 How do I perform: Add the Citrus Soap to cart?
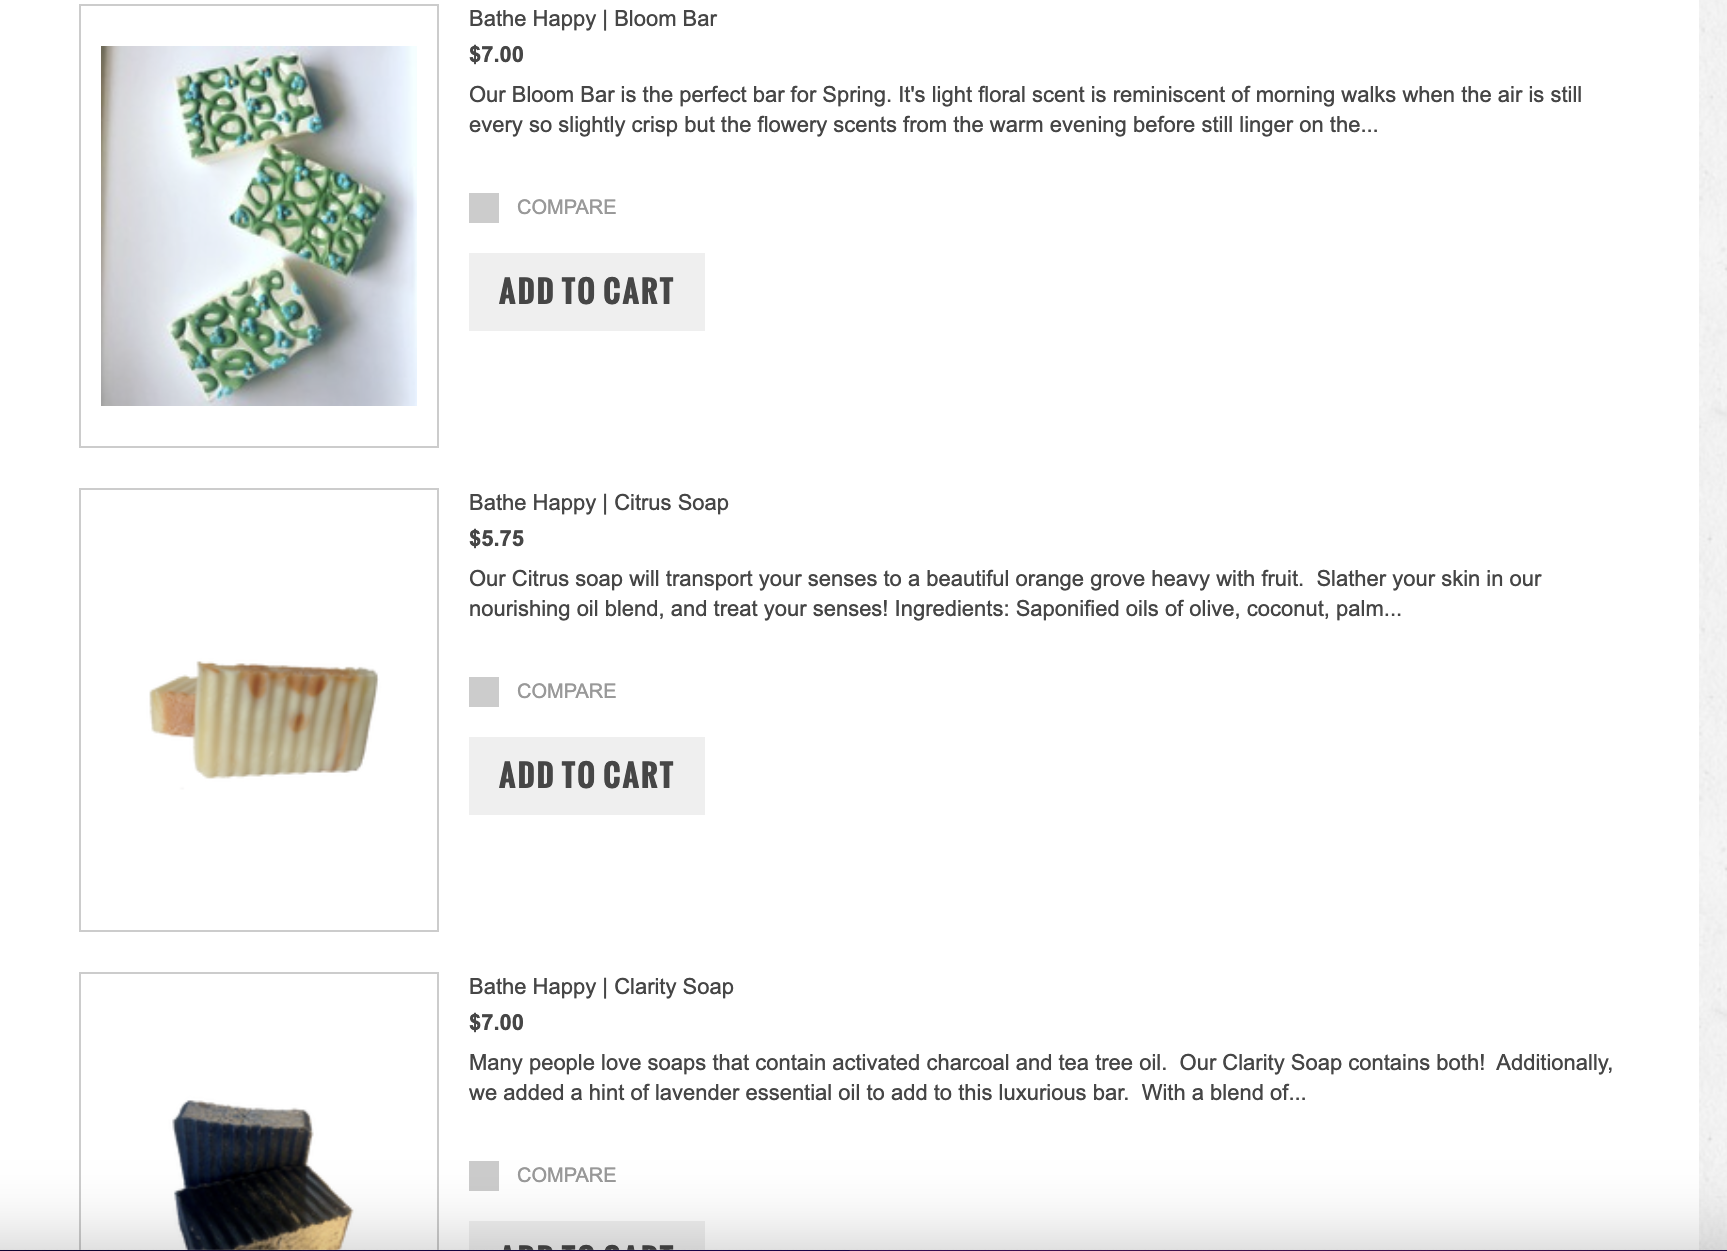(x=586, y=776)
